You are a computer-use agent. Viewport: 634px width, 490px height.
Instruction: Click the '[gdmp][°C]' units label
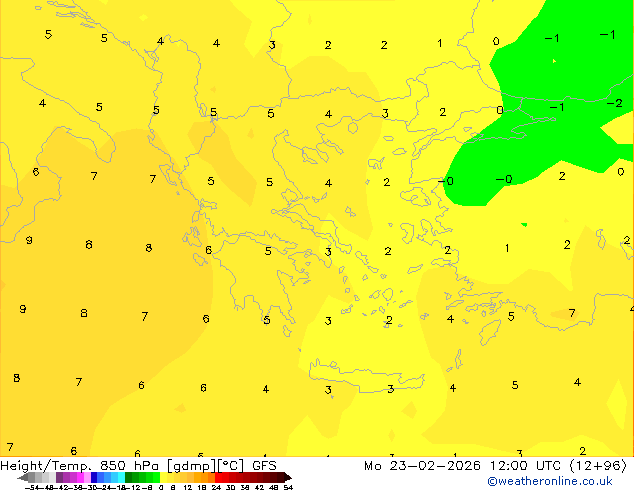(x=205, y=466)
